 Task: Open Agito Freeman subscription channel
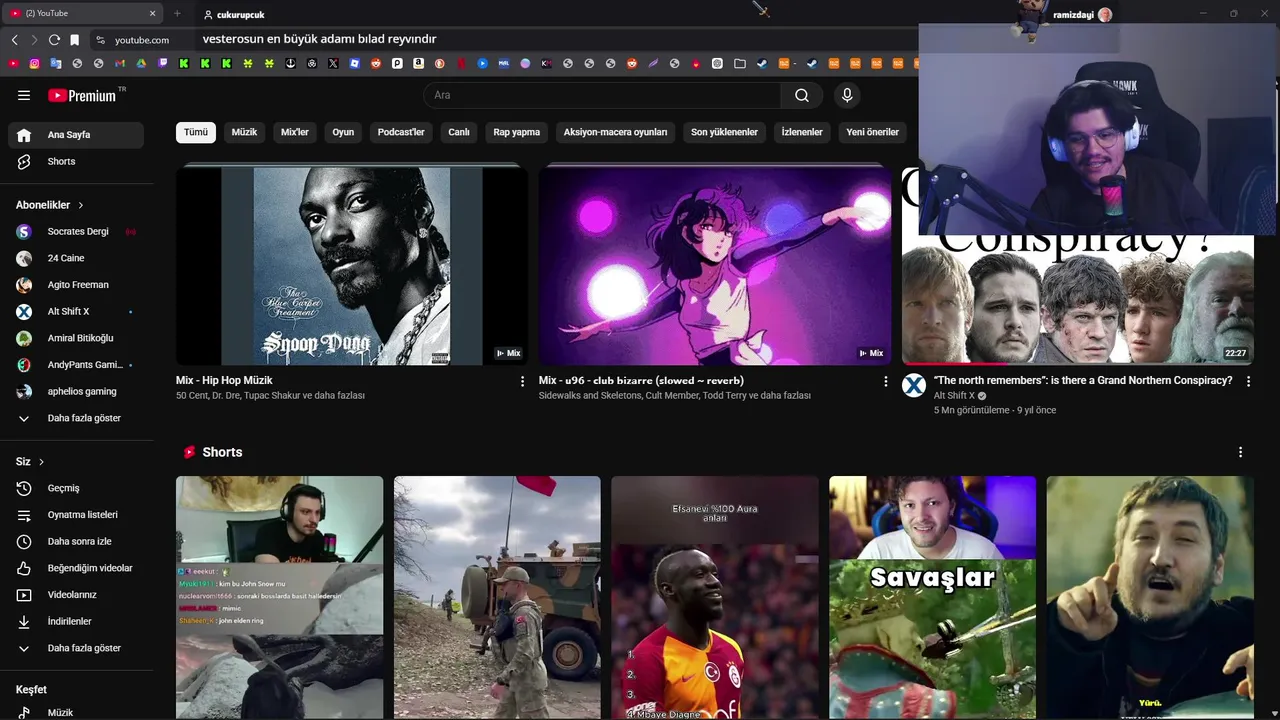[76, 285]
